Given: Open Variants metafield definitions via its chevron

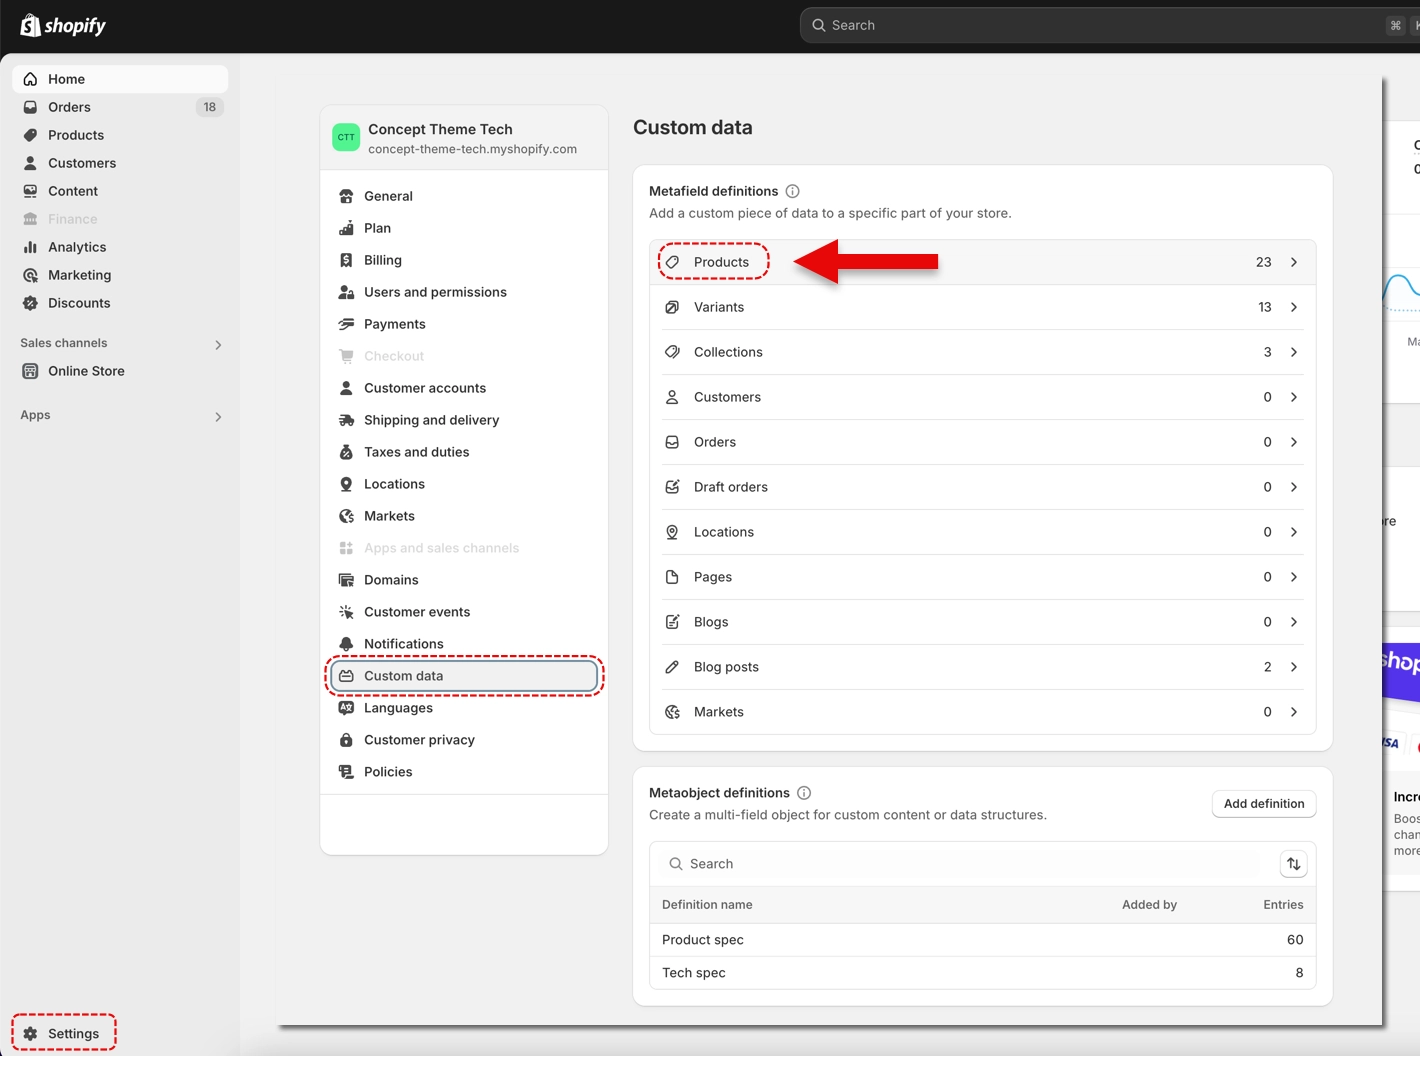Looking at the screenshot, I should (1293, 307).
